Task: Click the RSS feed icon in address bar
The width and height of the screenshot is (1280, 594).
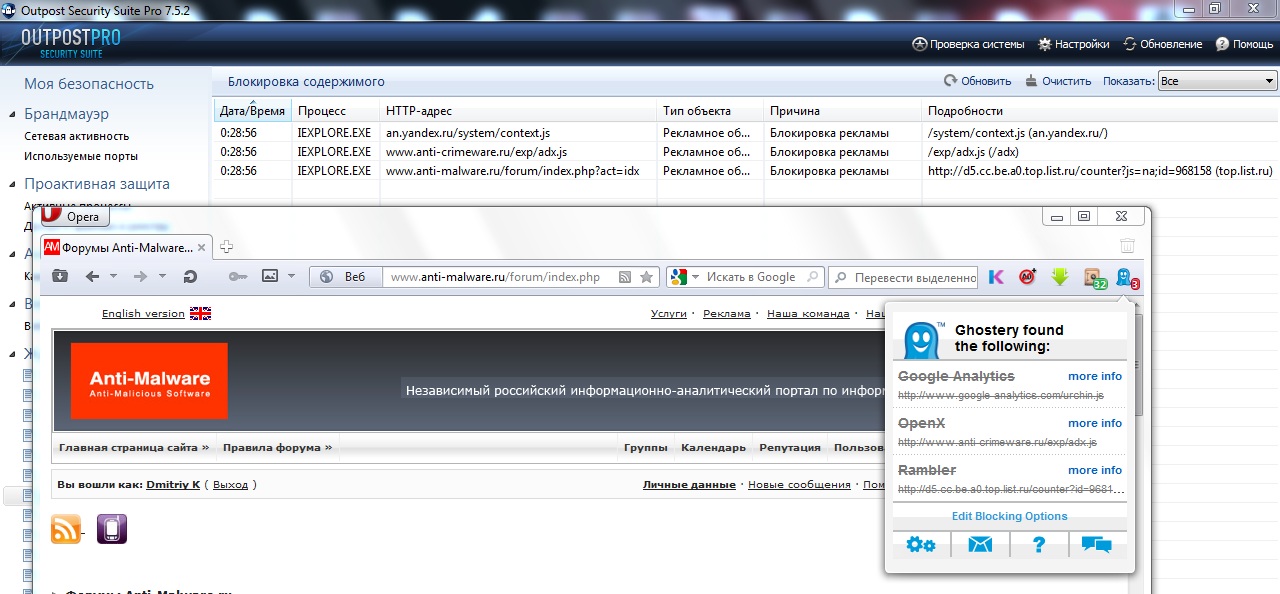Action: (x=625, y=277)
